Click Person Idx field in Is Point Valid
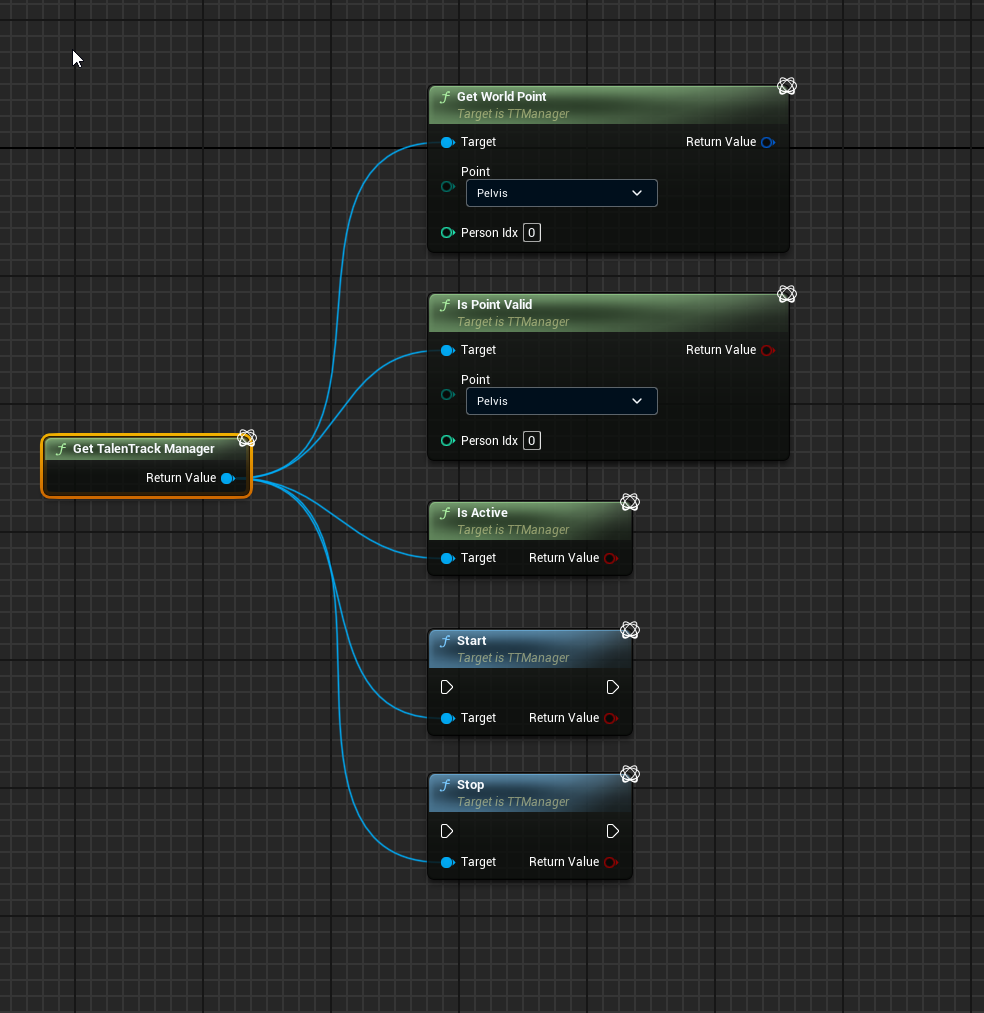This screenshot has height=1013, width=984. click(x=532, y=441)
